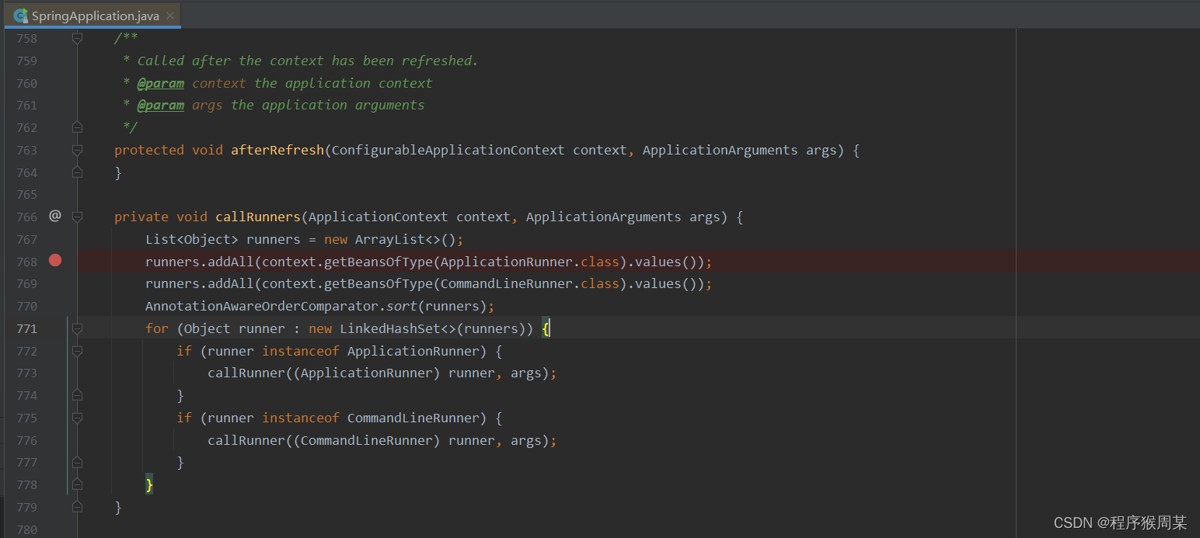
Task: Click the 'private' keyword on line 766
Action: 141,216
